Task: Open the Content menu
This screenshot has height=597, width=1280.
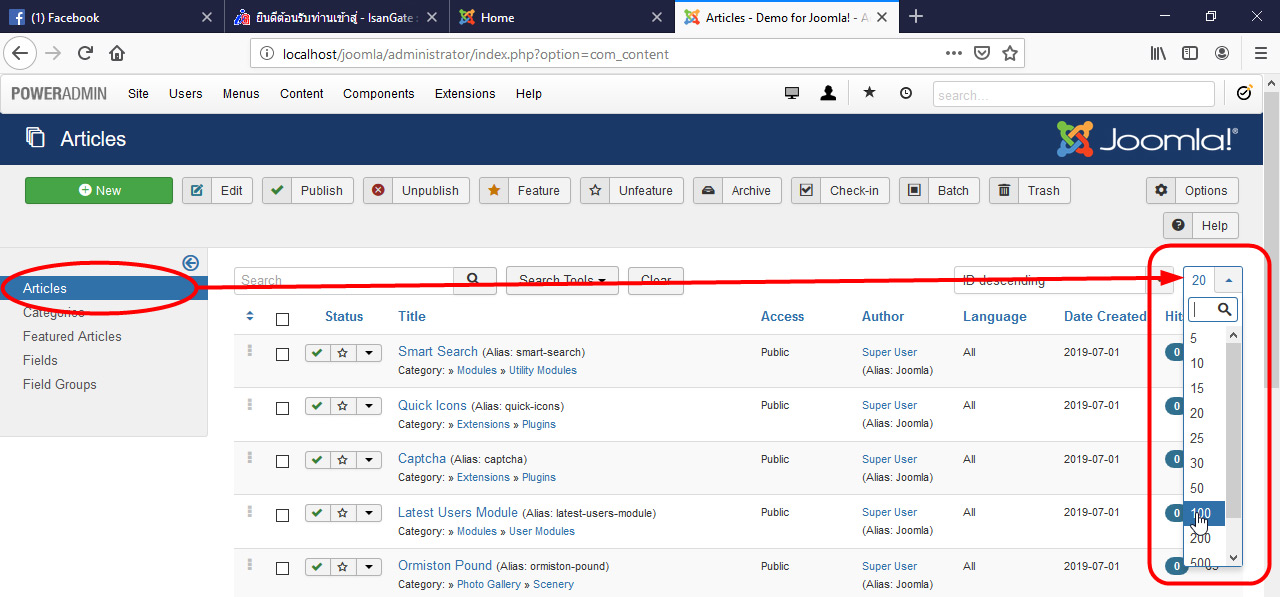Action: pos(301,93)
